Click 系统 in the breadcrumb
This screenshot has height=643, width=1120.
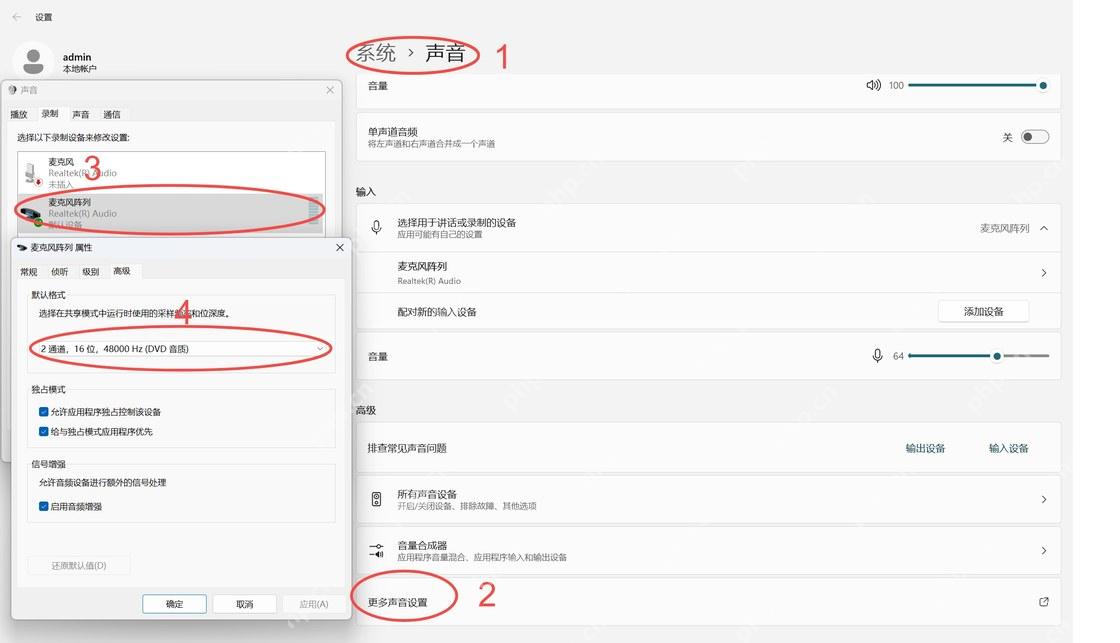tap(376, 53)
